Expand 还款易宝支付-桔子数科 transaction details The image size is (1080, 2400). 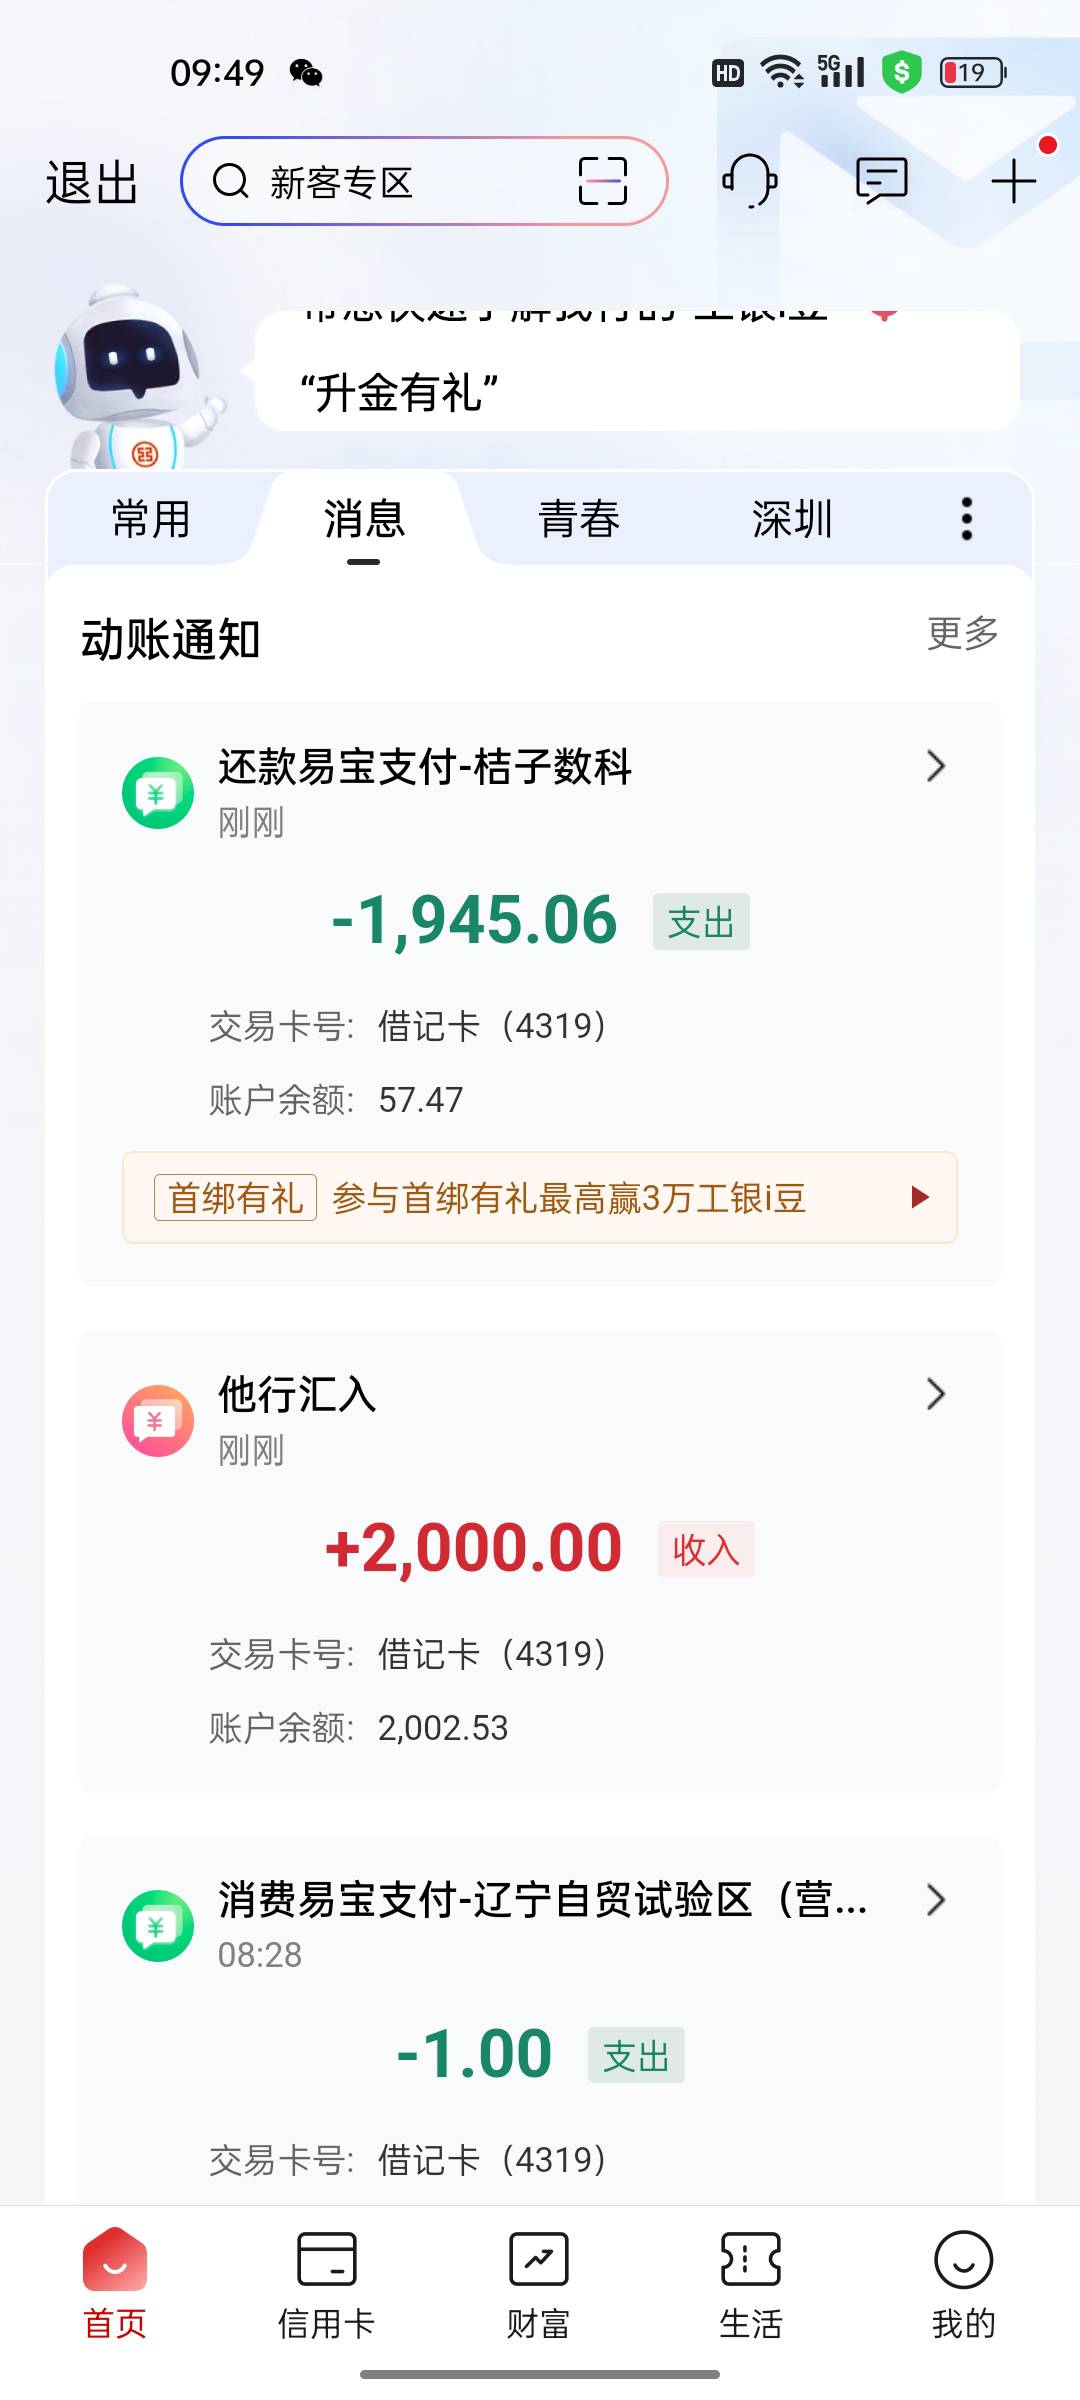[x=935, y=767]
